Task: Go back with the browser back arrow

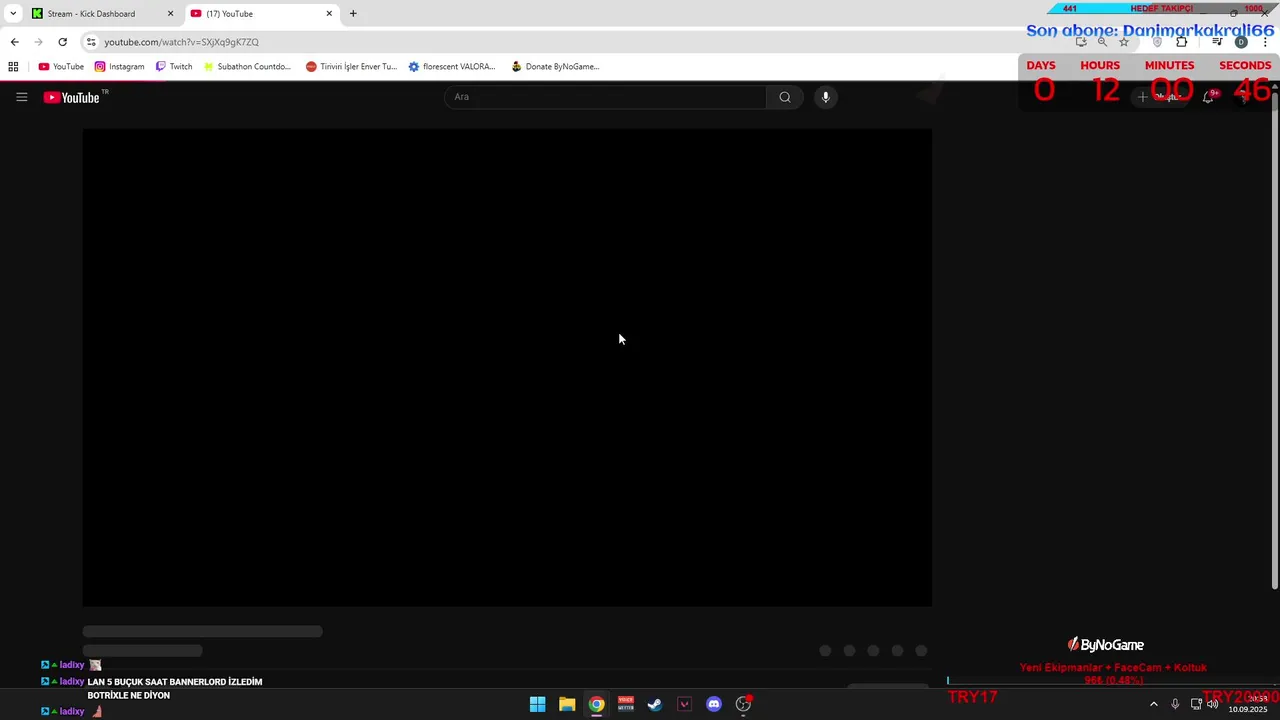Action: [14, 42]
